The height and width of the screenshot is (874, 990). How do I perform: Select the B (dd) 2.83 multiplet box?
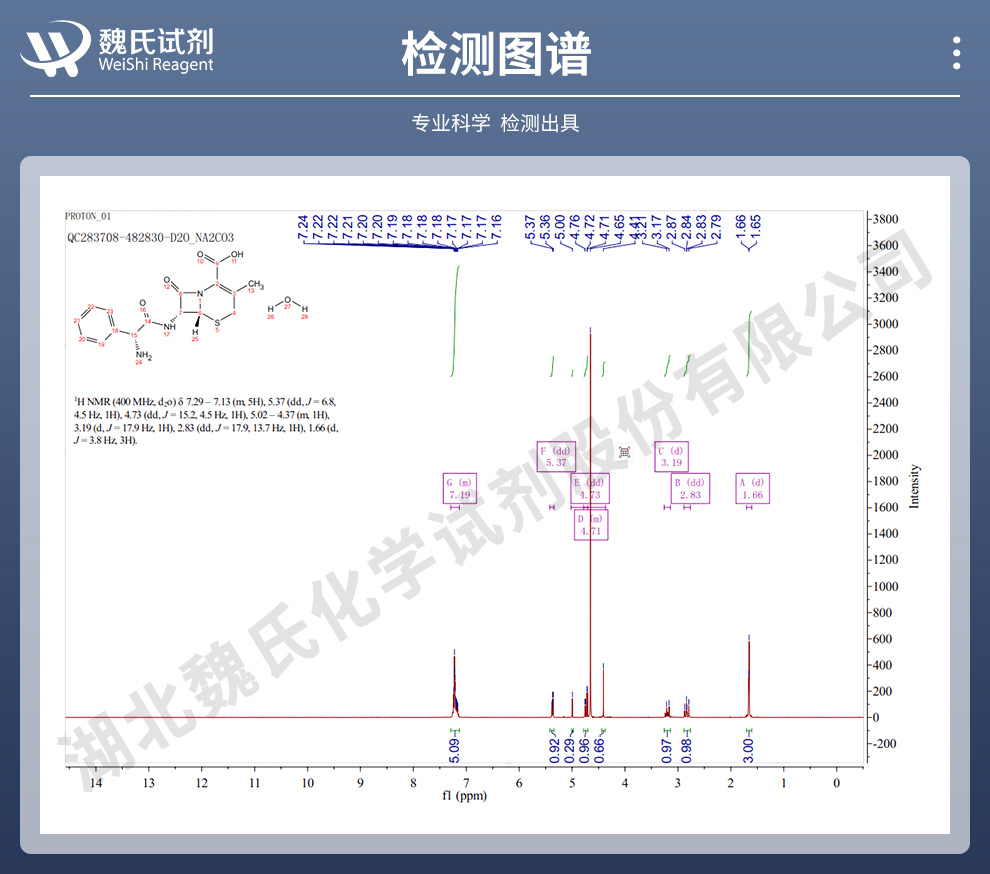click(x=690, y=488)
